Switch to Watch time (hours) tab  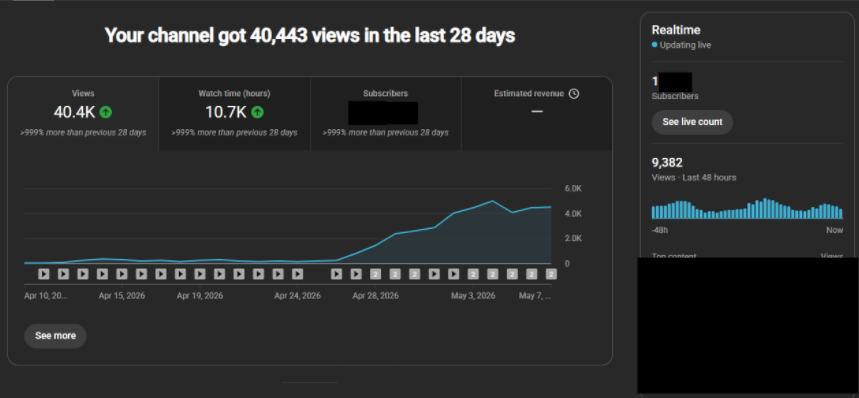(x=234, y=113)
